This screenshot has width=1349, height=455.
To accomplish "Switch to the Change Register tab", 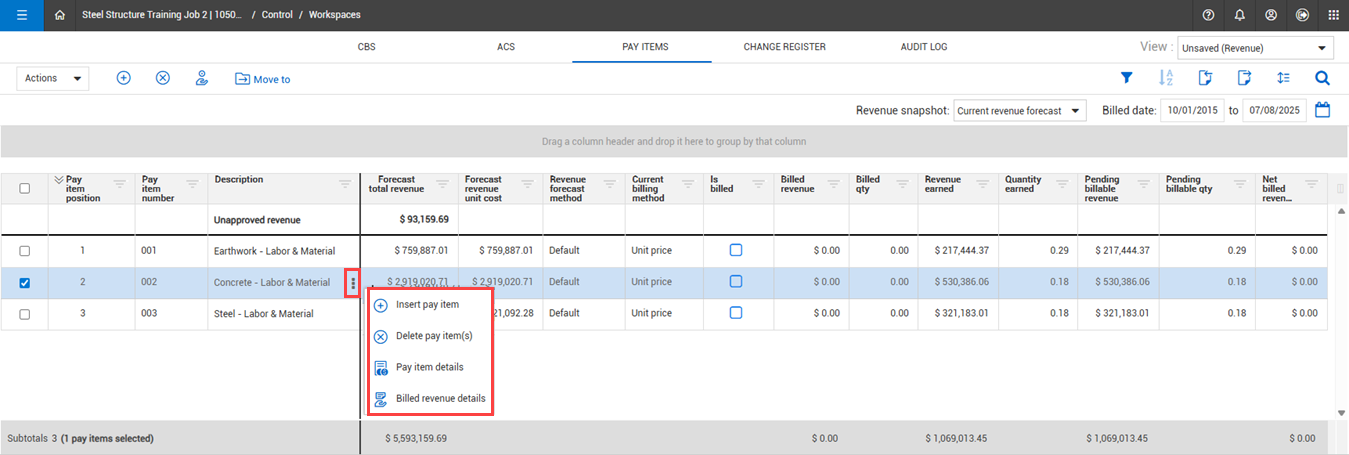I will tap(784, 47).
